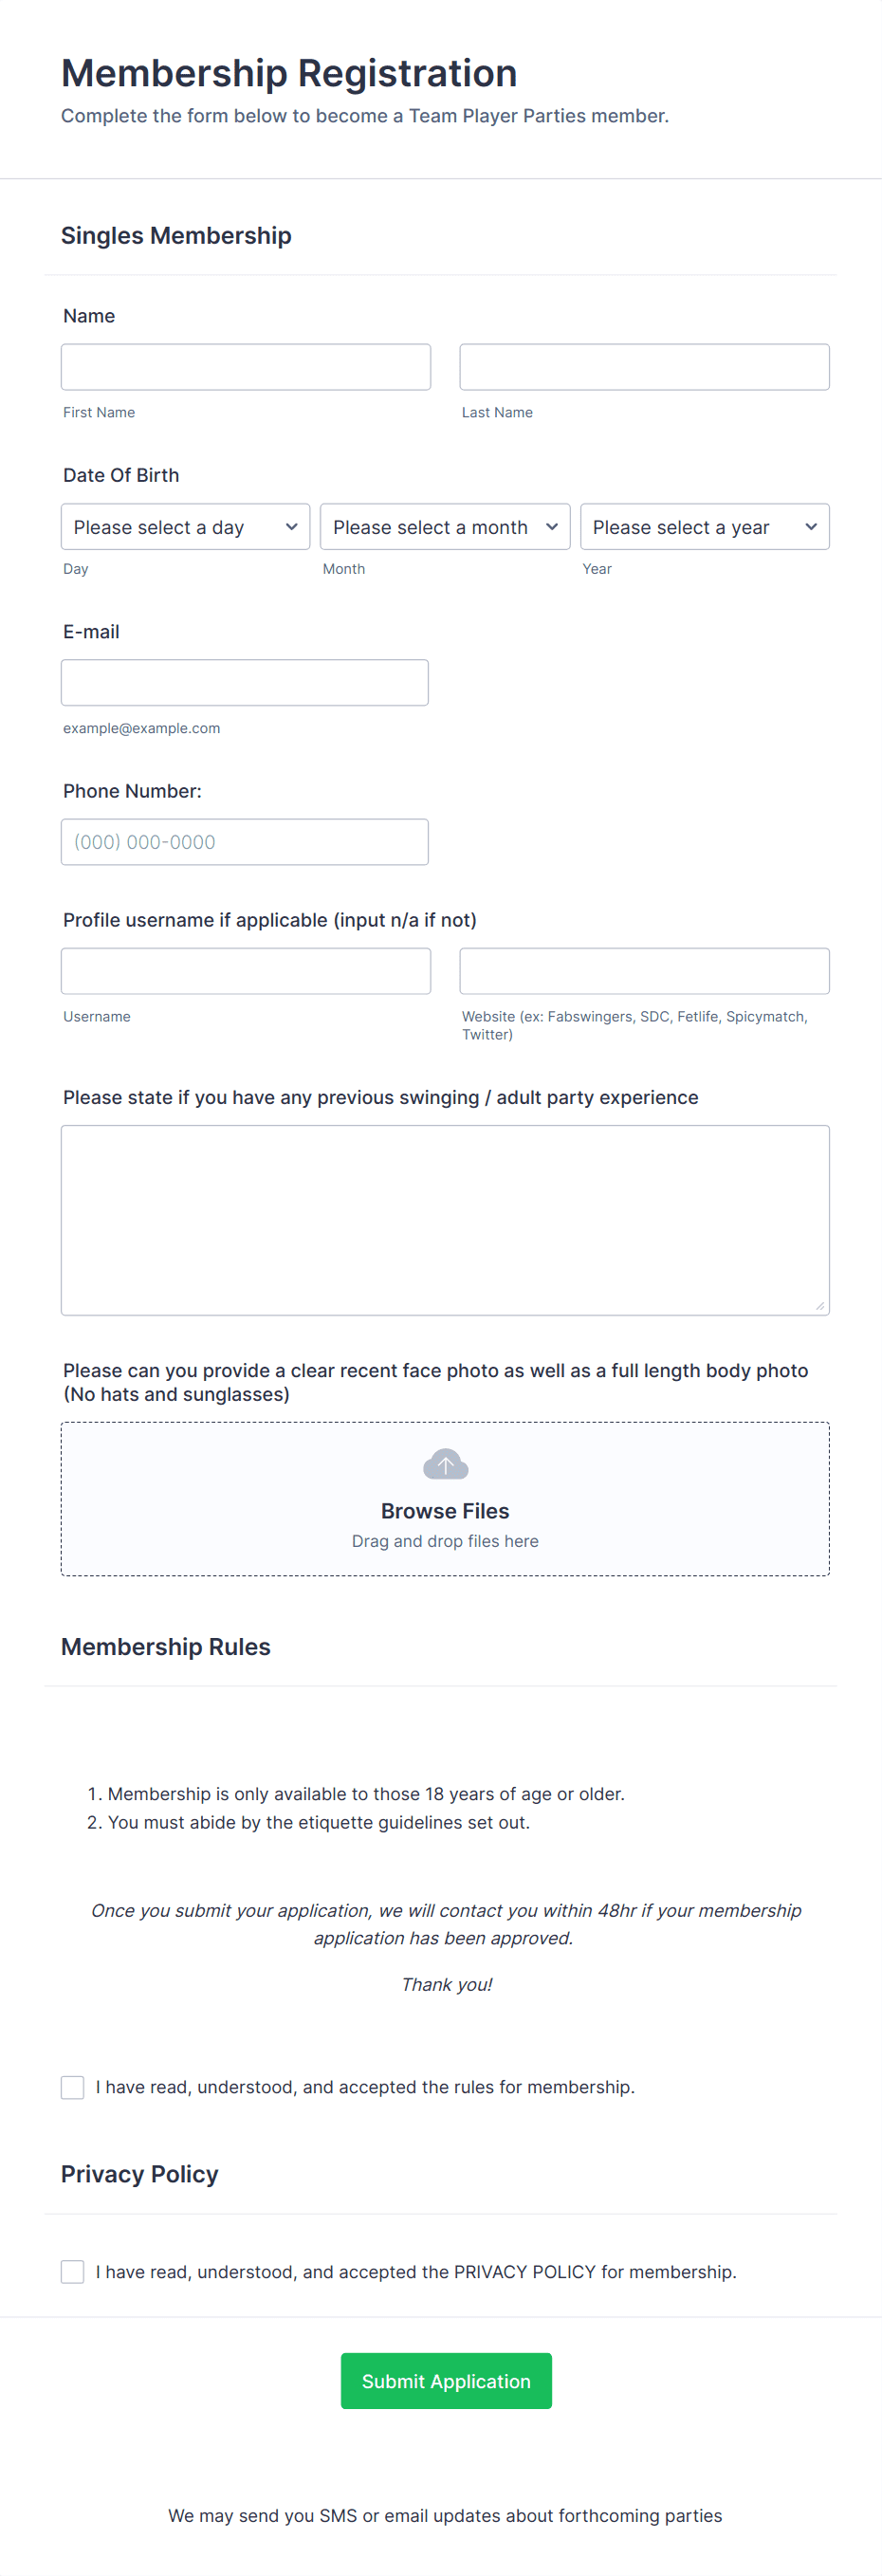Viewport: 882px width, 2576px height.
Task: Select the Username input field
Action: (x=246, y=970)
